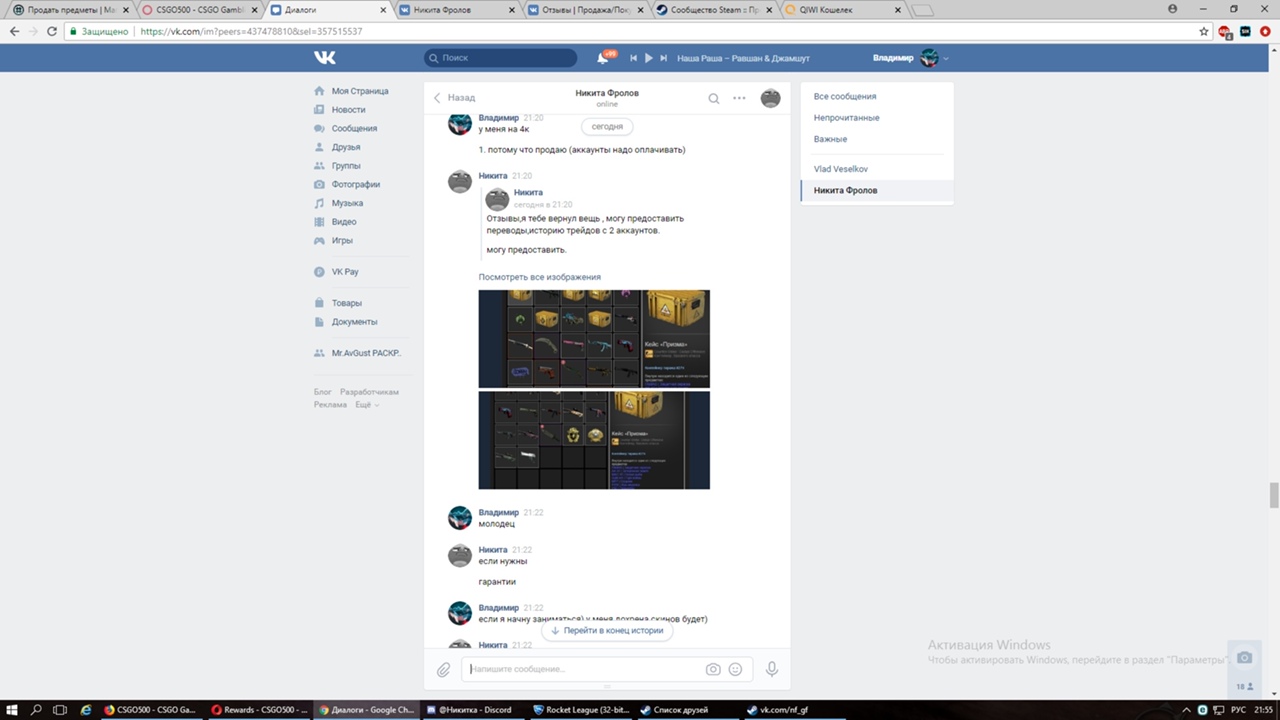Click the paperclip attach icon

(x=443, y=670)
